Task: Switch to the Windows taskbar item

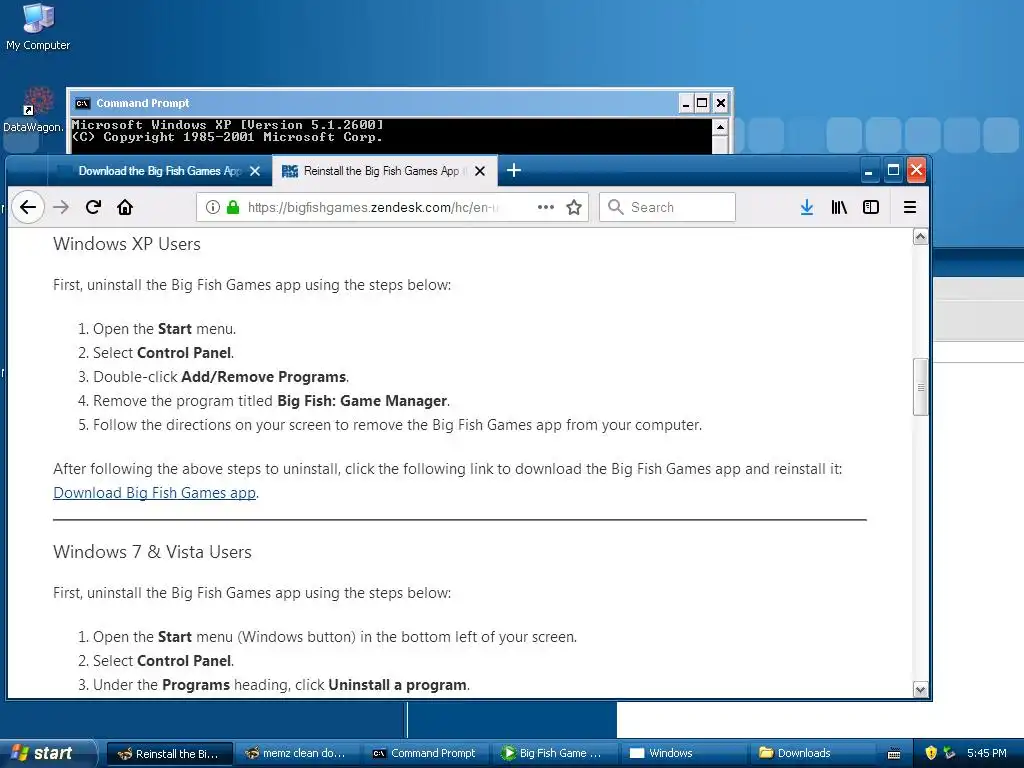Action: [680, 754]
